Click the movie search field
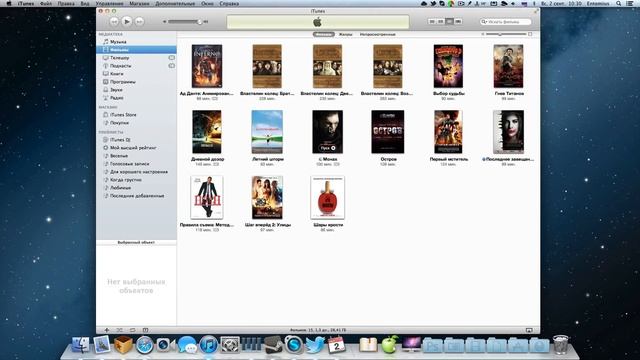This screenshot has height=360, width=640. (506, 22)
